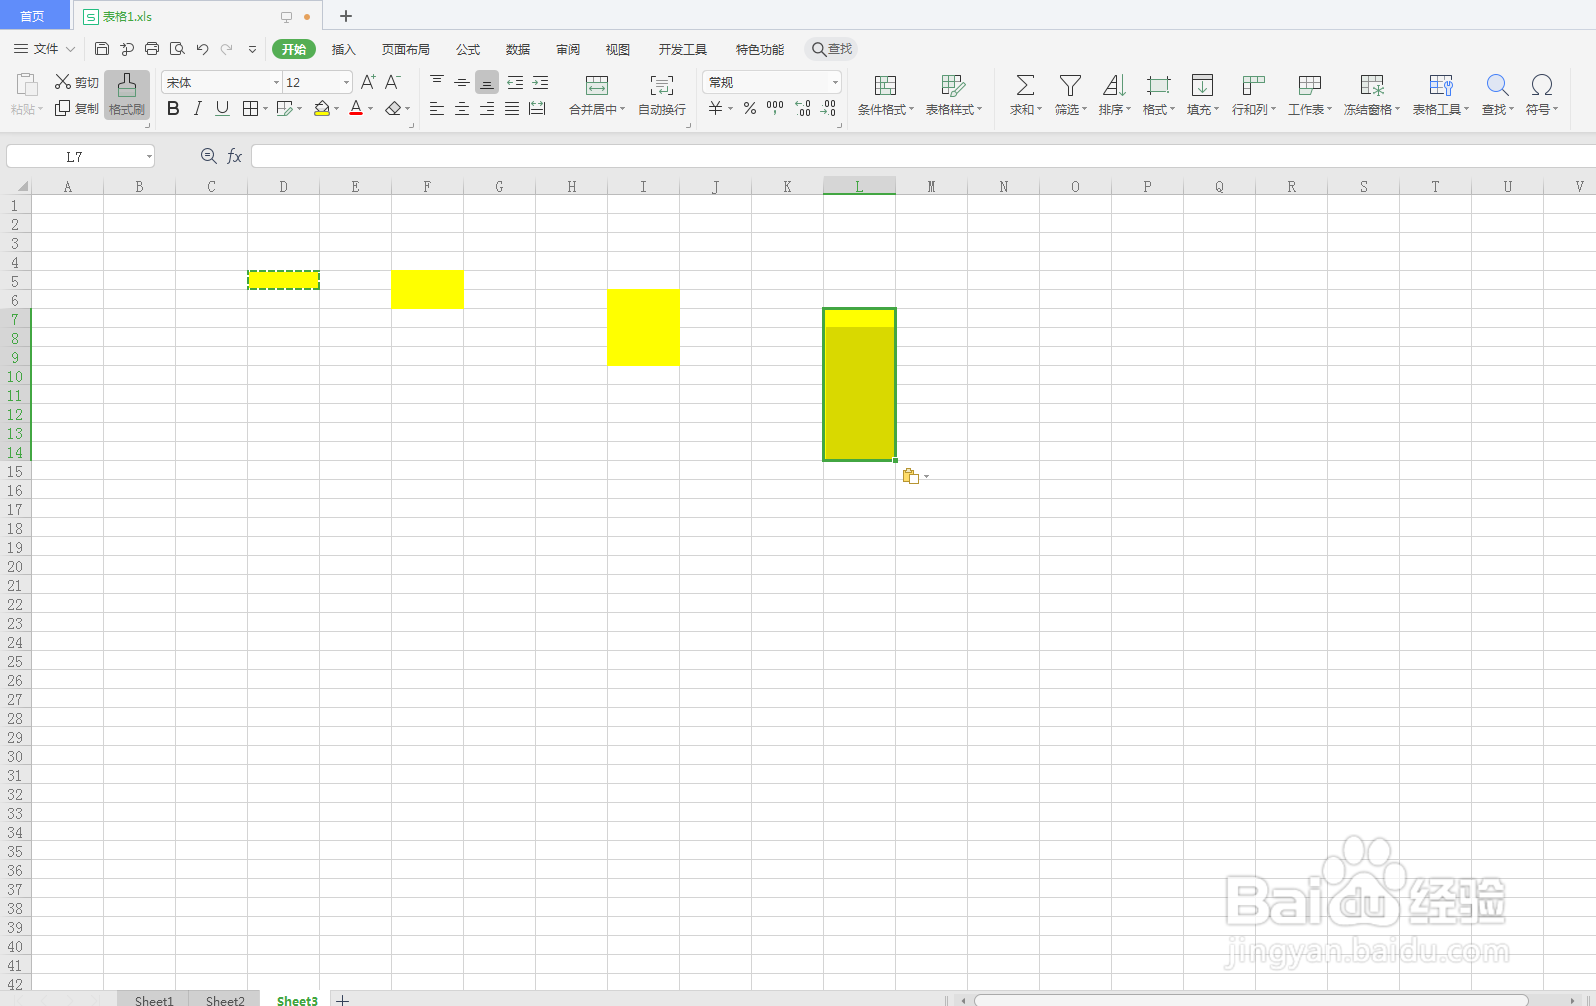Click the formula bar input field
This screenshot has height=1006, width=1596.
tap(922, 156)
